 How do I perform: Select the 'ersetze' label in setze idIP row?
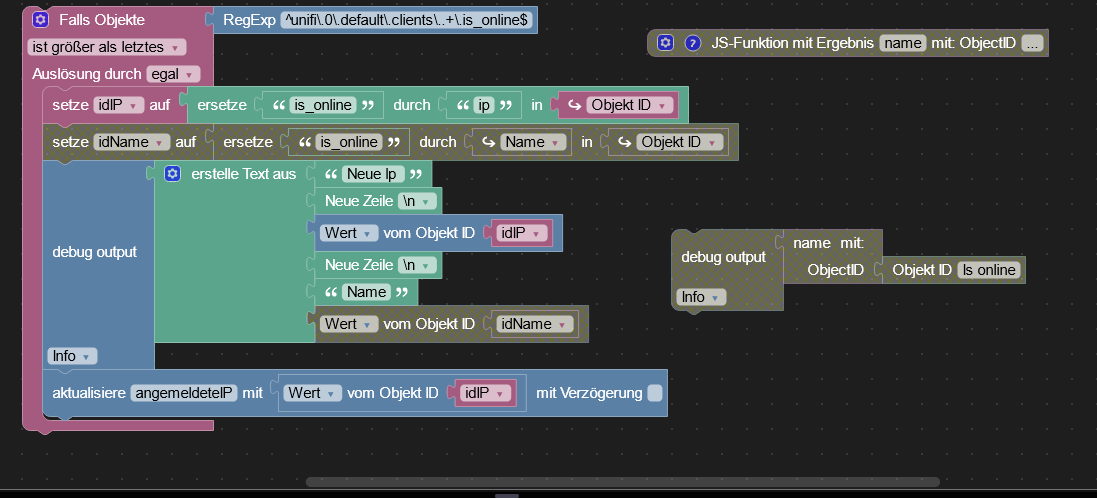click(222, 105)
